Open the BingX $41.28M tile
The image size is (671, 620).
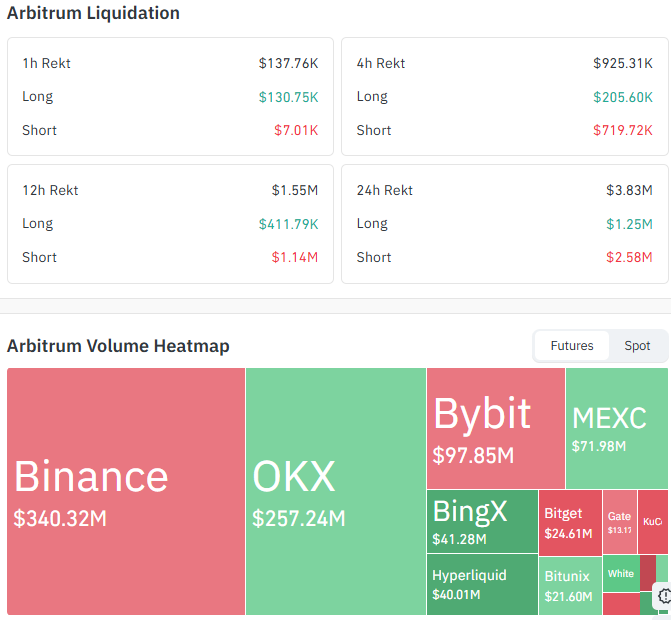point(482,521)
